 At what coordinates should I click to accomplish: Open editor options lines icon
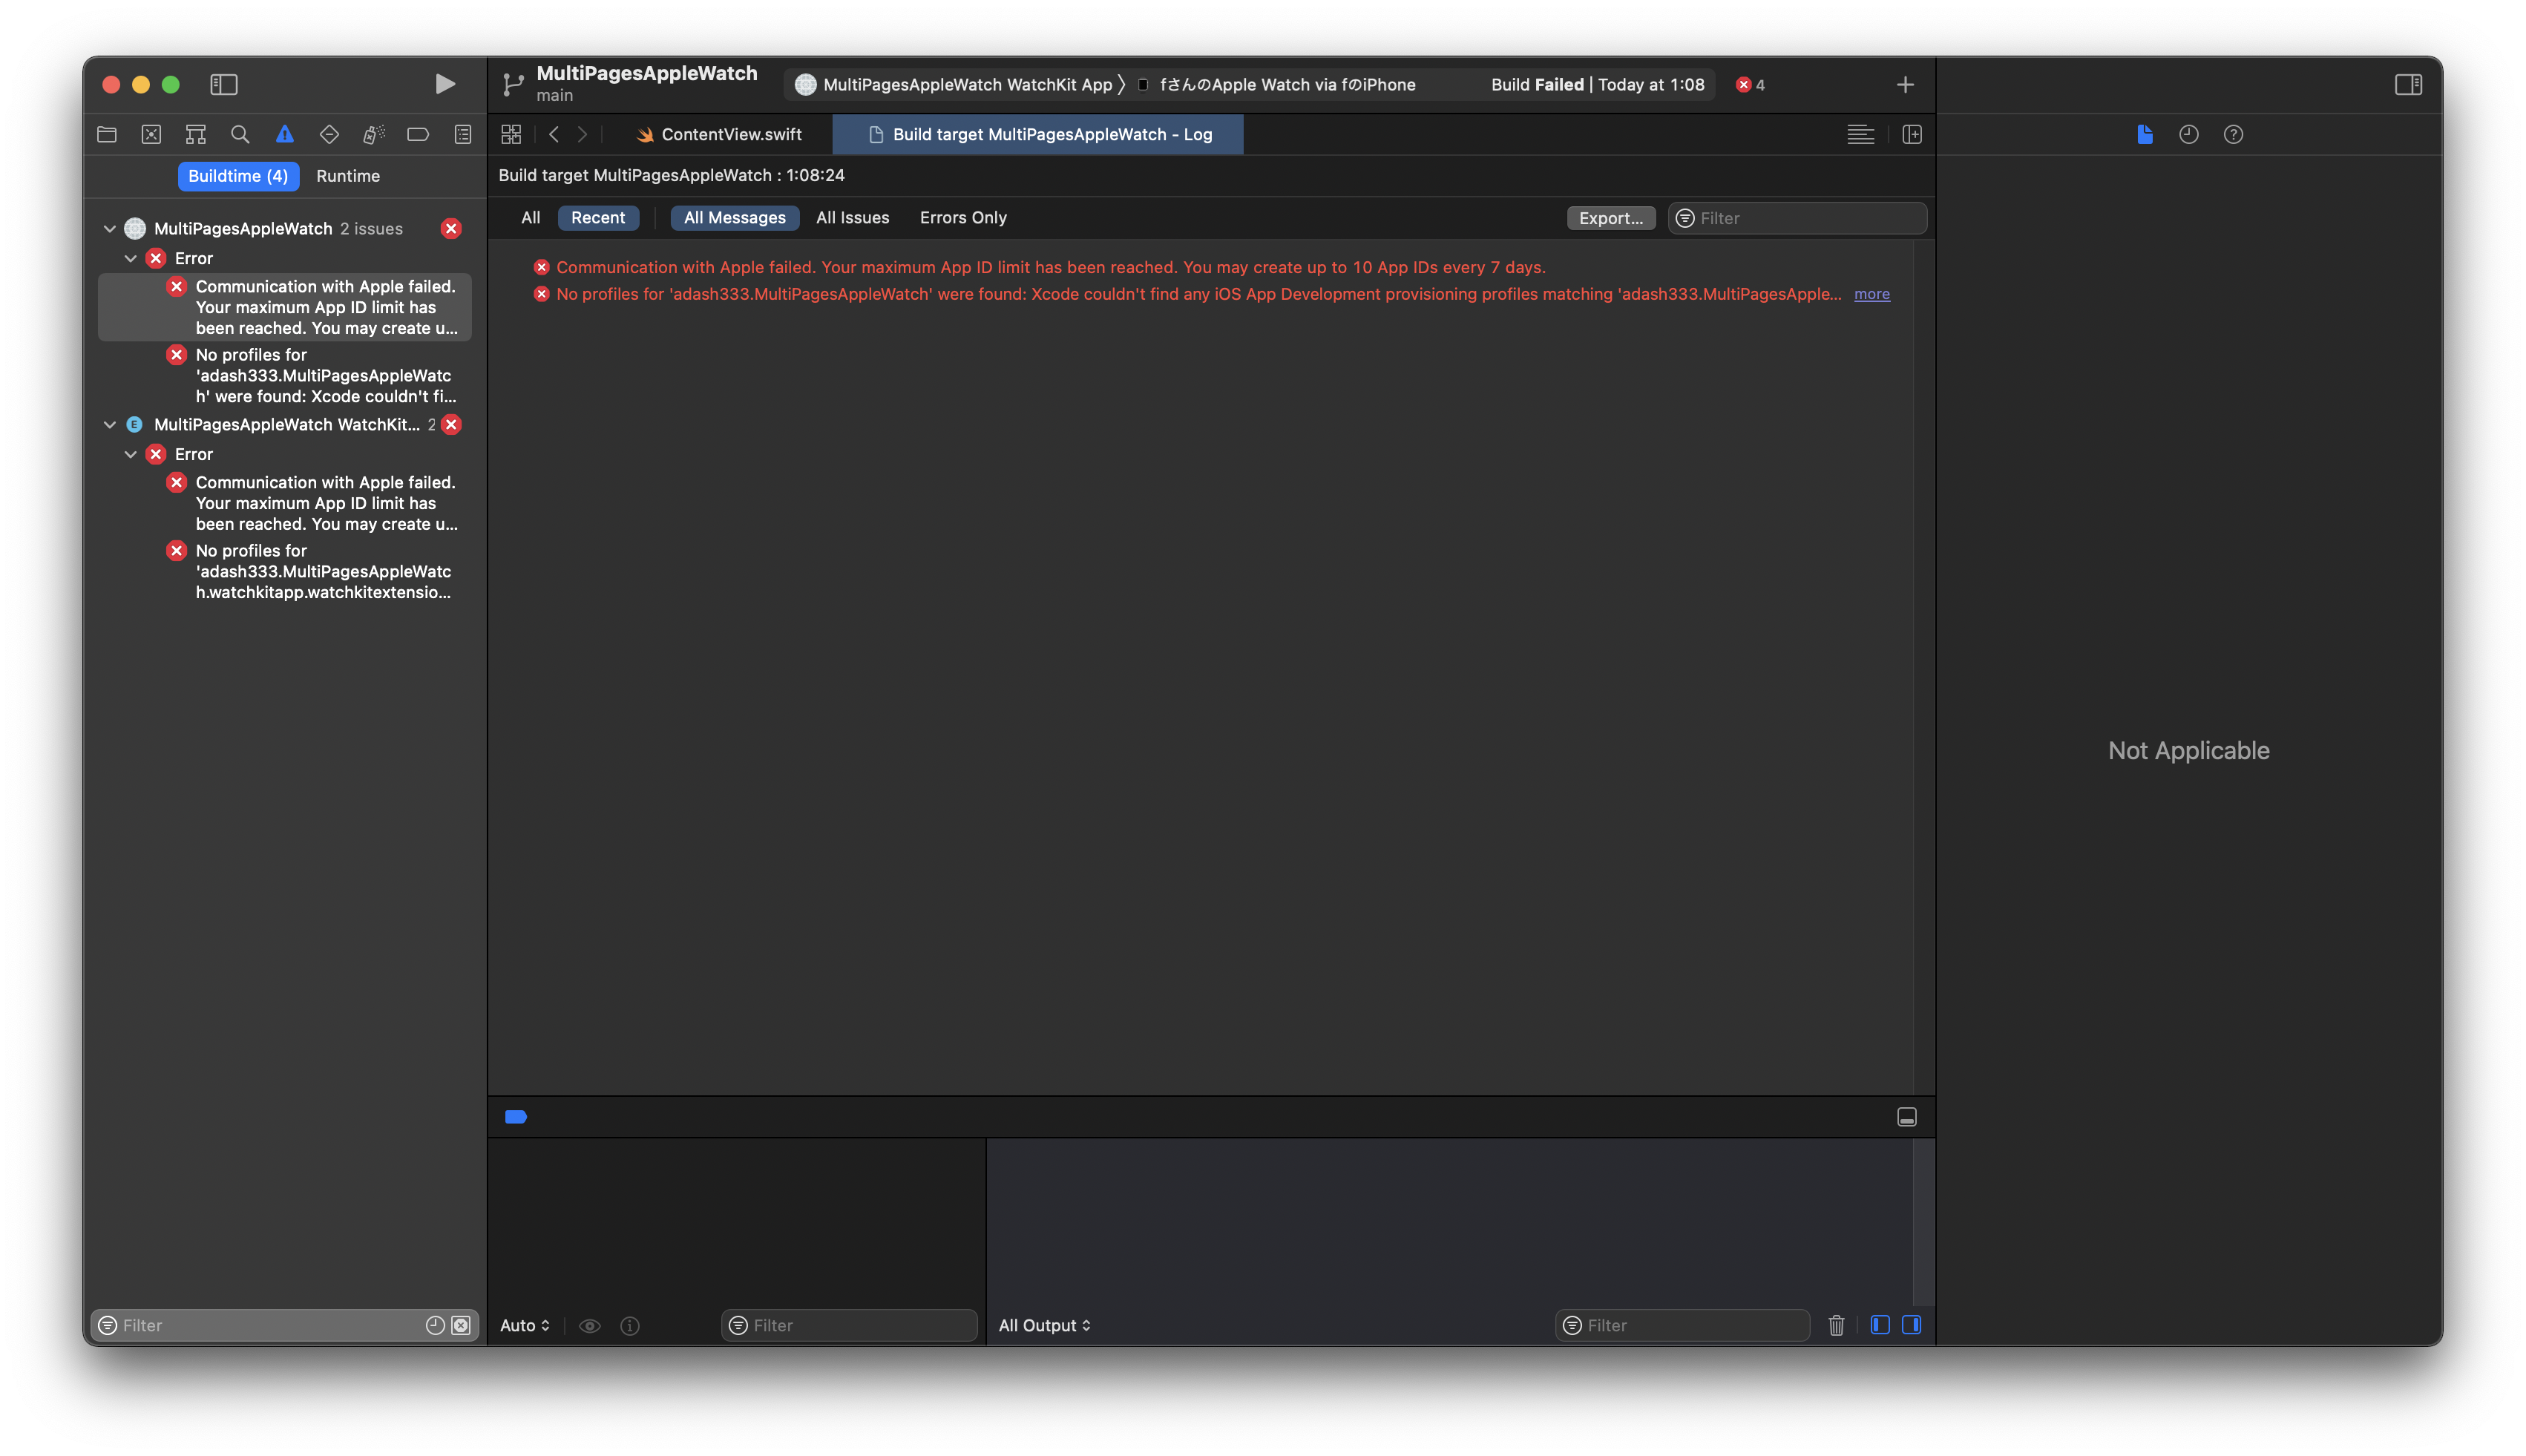pyautogui.click(x=1860, y=134)
